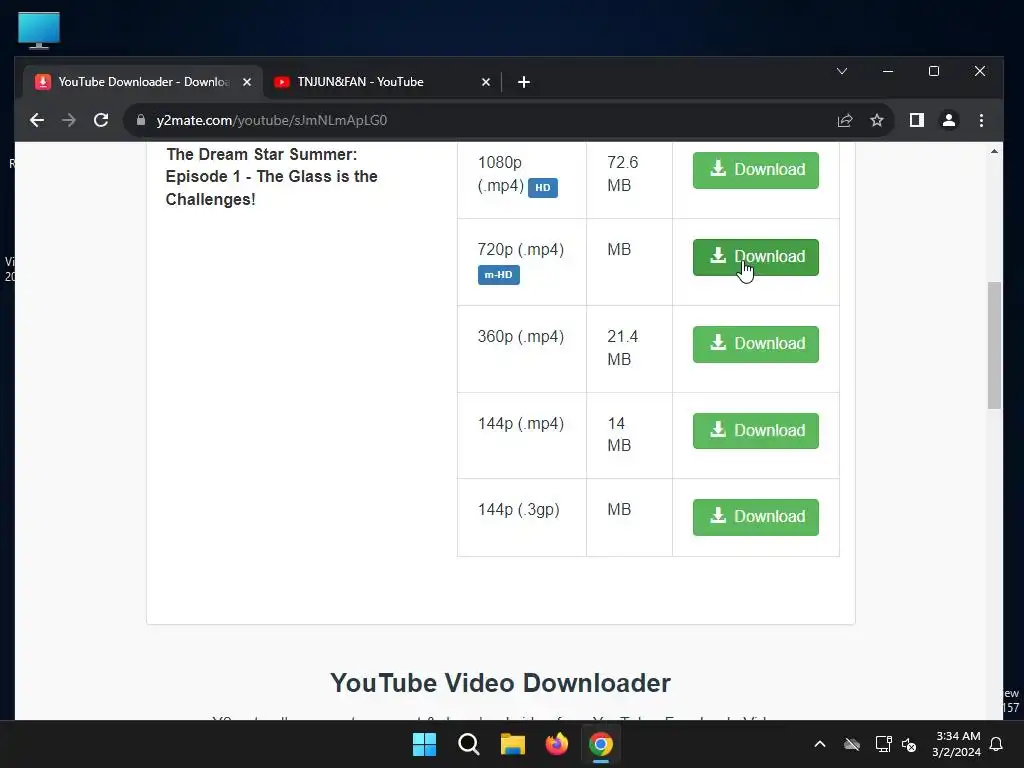Click the OneDrive cloud tray icon
The width and height of the screenshot is (1024, 768).
(x=852, y=744)
